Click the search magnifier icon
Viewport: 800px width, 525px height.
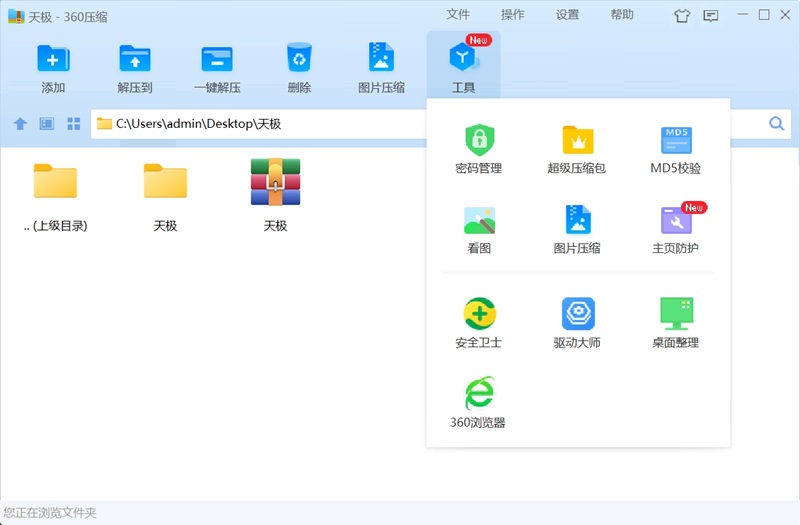[x=776, y=124]
